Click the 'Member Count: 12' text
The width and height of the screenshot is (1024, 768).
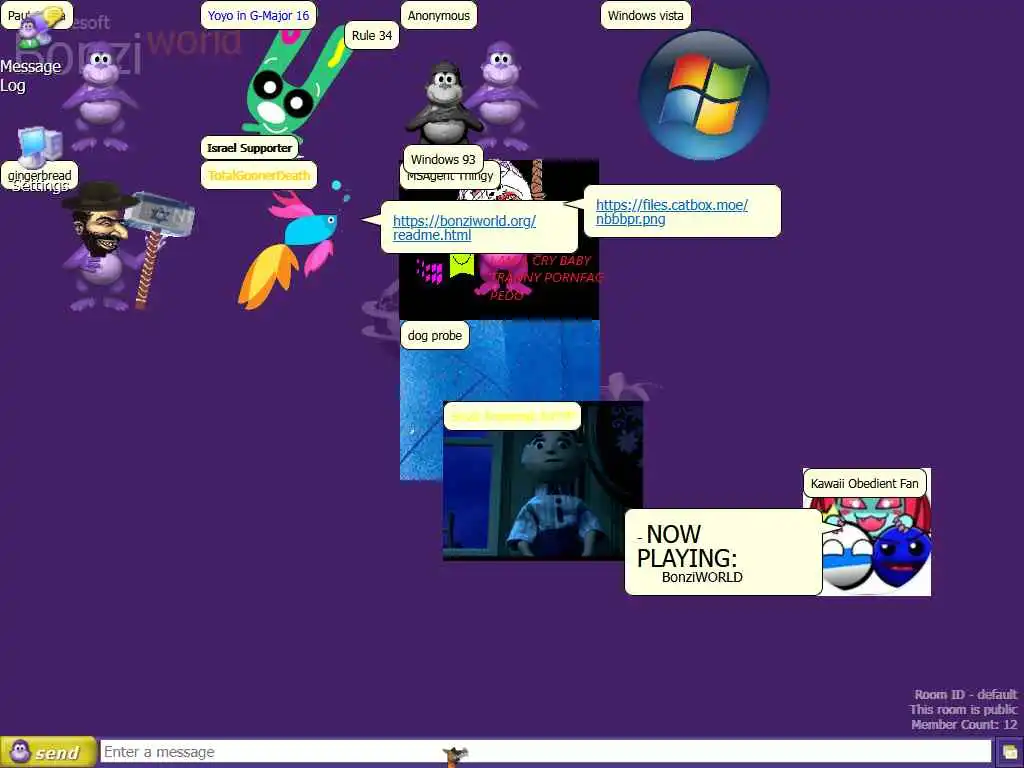(964, 725)
